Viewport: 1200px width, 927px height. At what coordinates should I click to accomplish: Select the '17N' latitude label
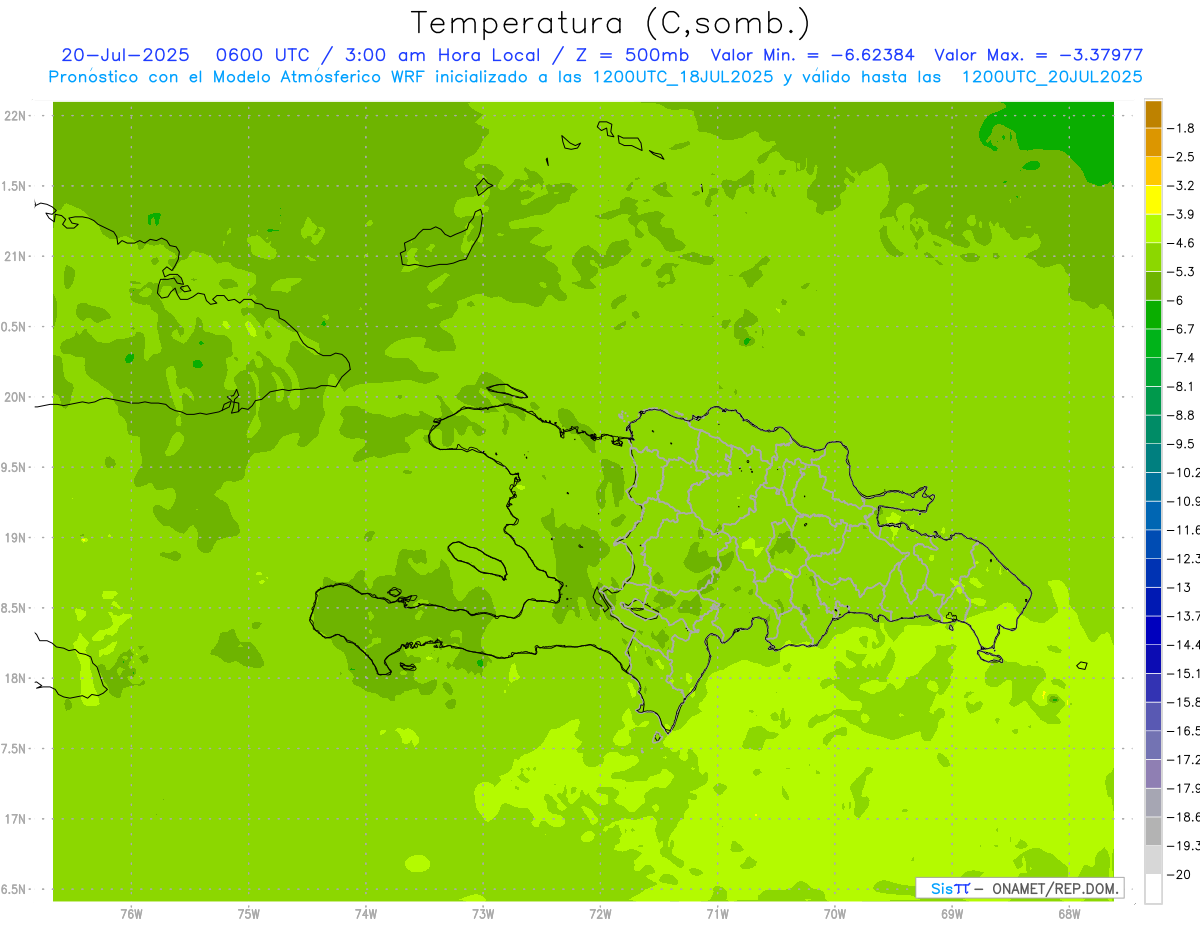click(15, 819)
